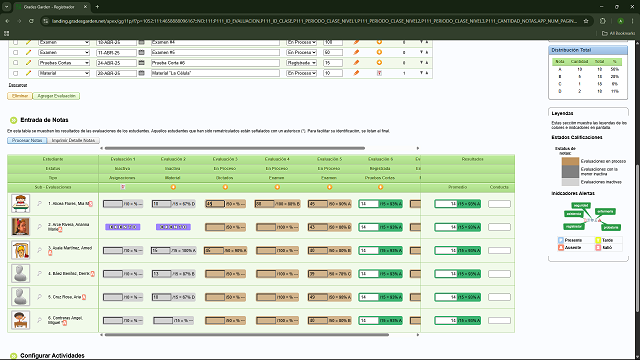Click the sub-evaluation icon under Evaluación 1

pyautogui.click(x=122, y=187)
